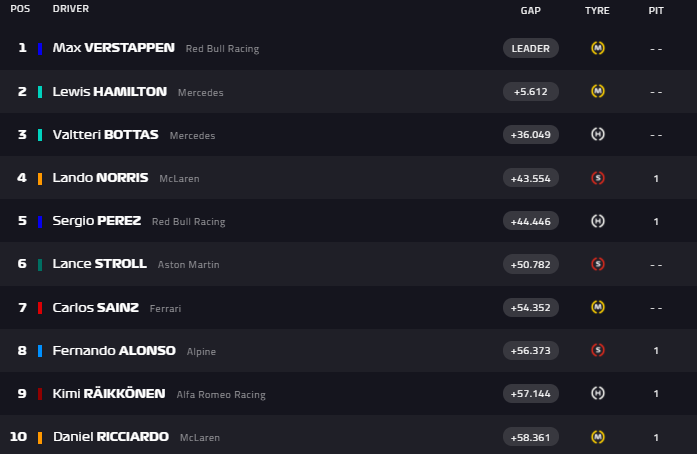Sort by the GAP column header
The height and width of the screenshot is (454, 697).
pos(531,10)
